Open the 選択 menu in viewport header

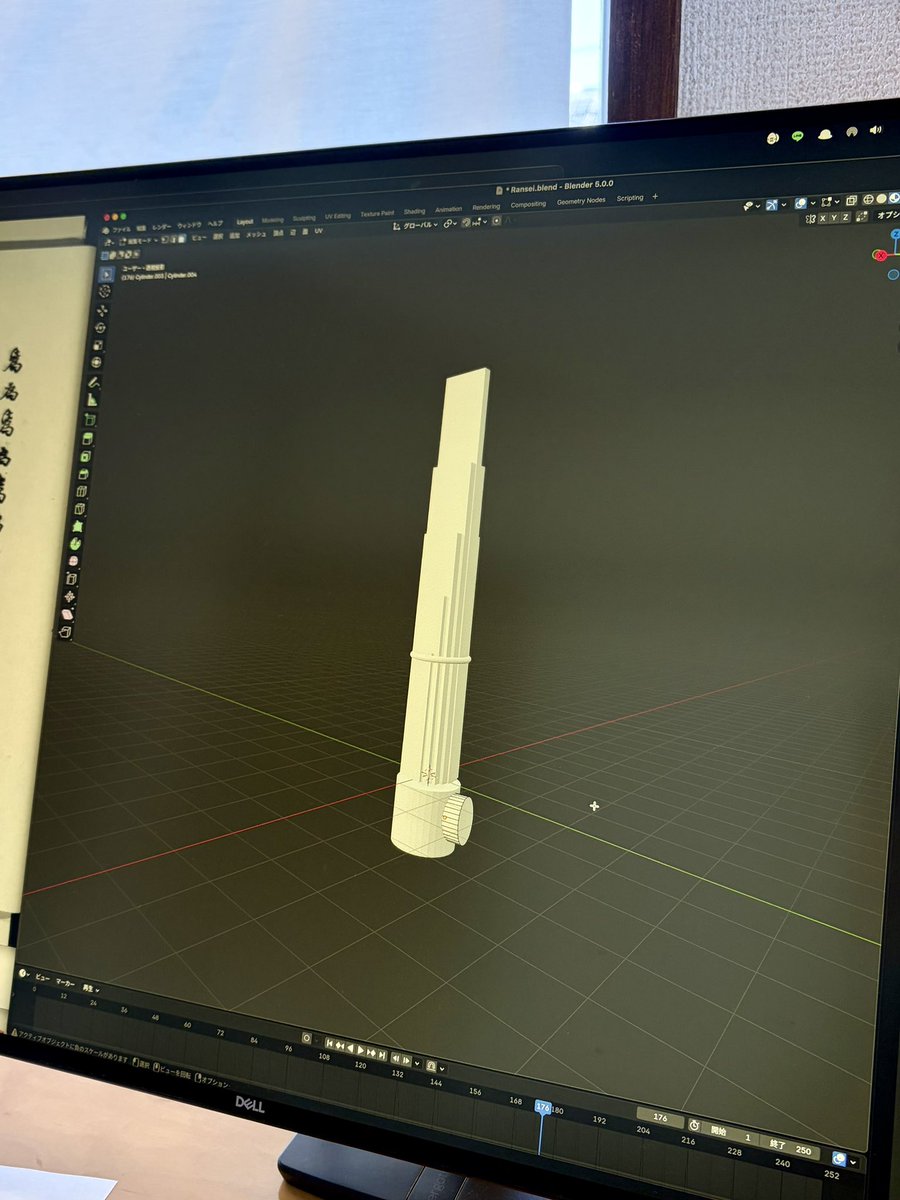coord(218,237)
